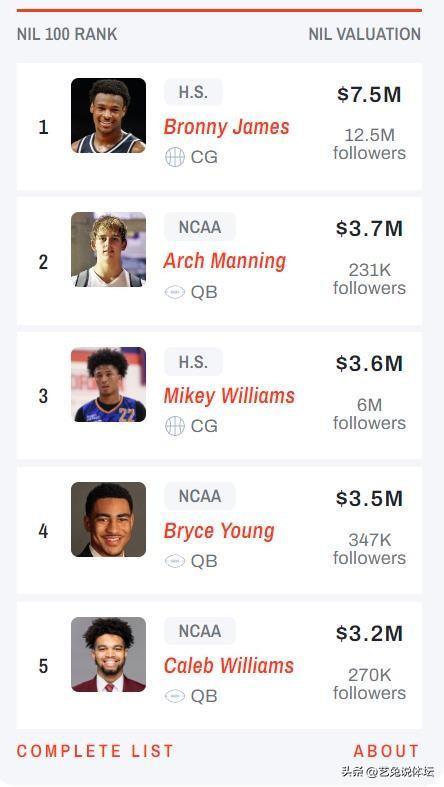Follow the Bryce Young name link
Viewport: 444px width, 787px height.
pos(219,531)
